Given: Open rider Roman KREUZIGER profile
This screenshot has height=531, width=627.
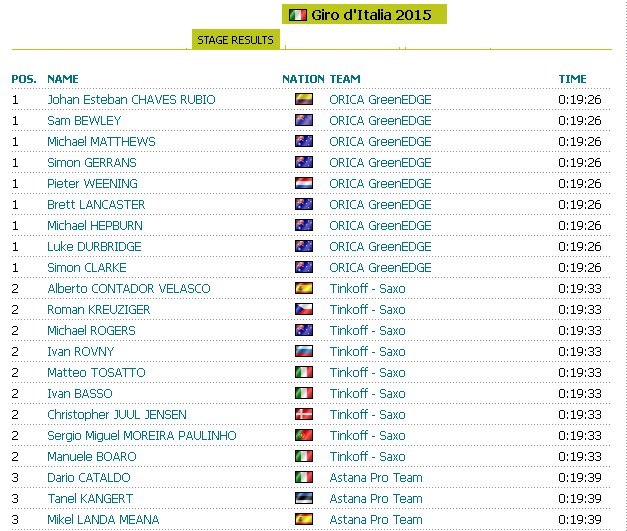Looking at the screenshot, I should point(98,309).
